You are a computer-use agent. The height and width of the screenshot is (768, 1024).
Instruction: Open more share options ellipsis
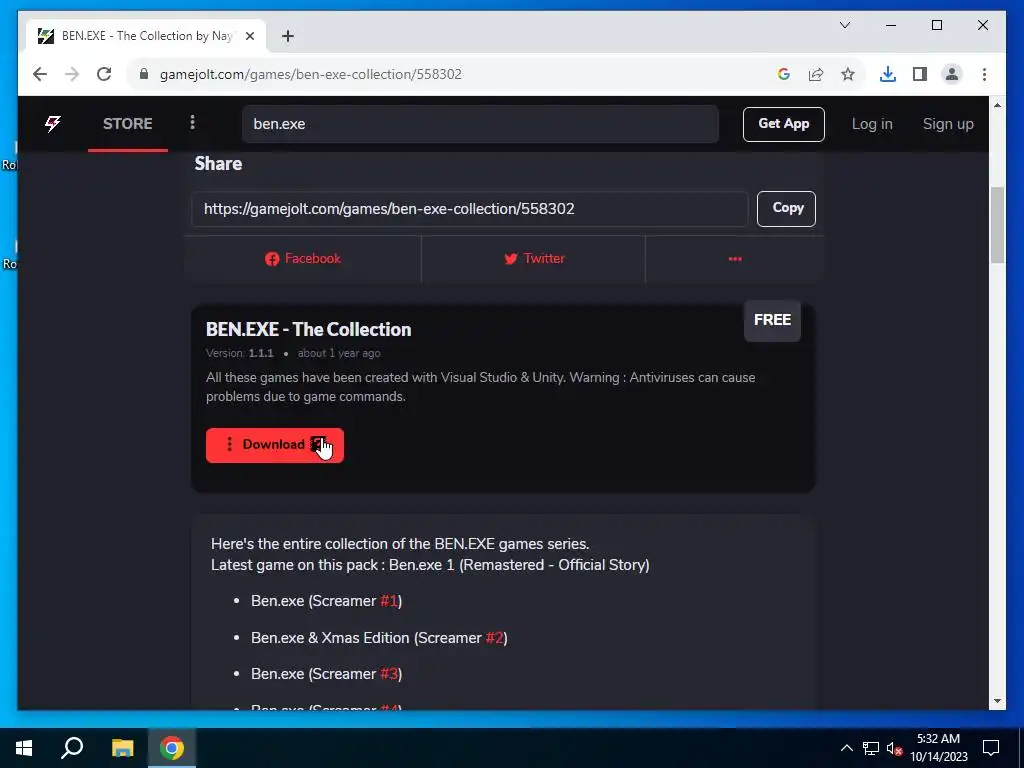click(735, 259)
